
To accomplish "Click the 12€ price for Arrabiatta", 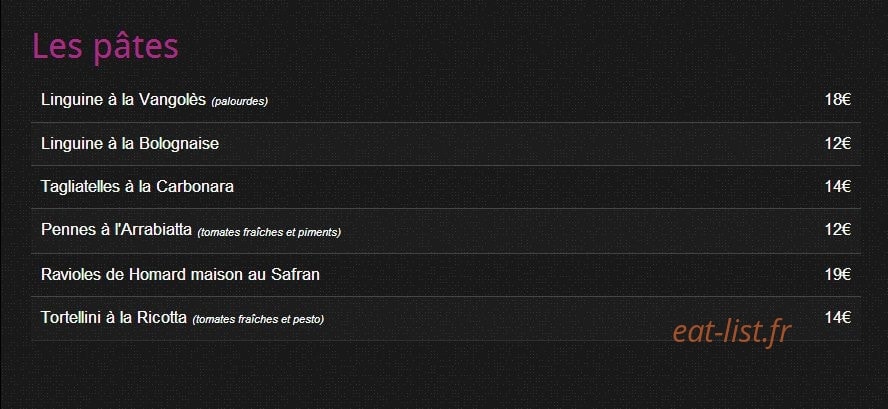I will pyautogui.click(x=838, y=229).
